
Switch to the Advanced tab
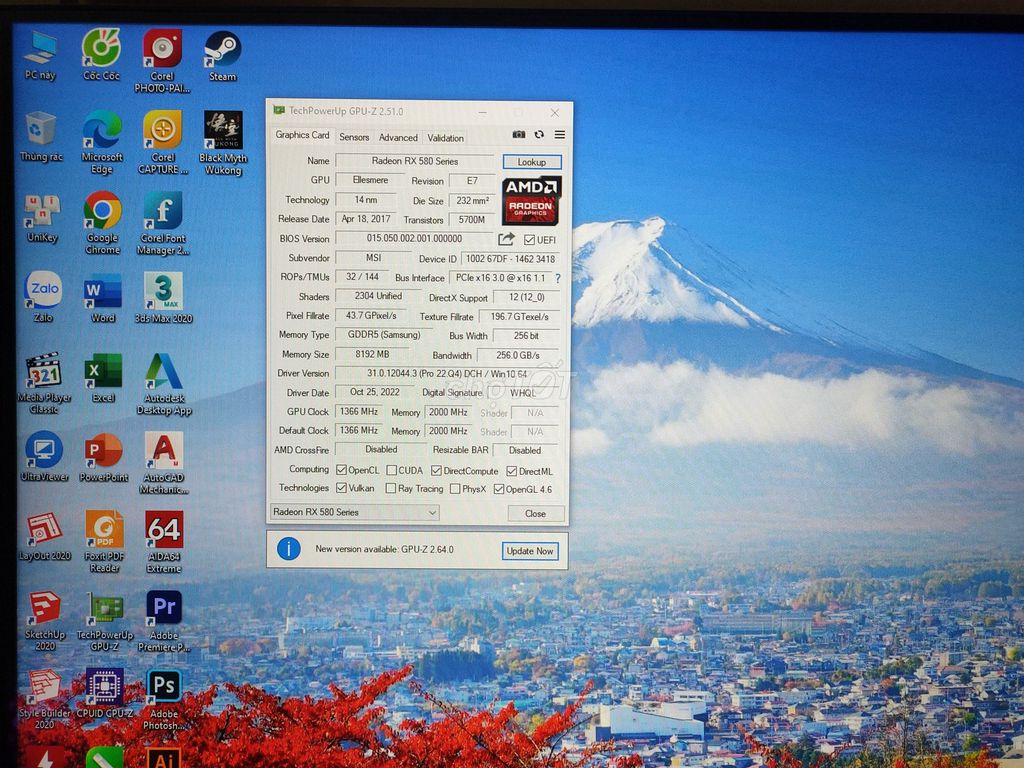[398, 138]
